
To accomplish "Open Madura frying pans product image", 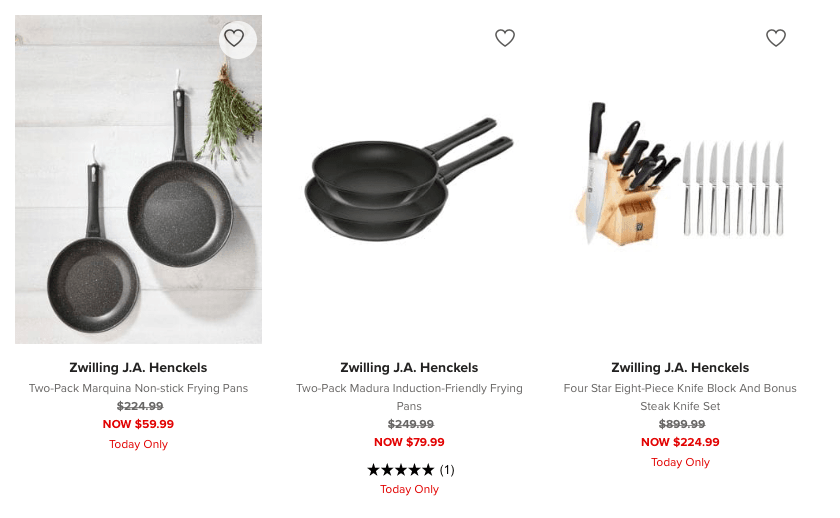I will [409, 180].
